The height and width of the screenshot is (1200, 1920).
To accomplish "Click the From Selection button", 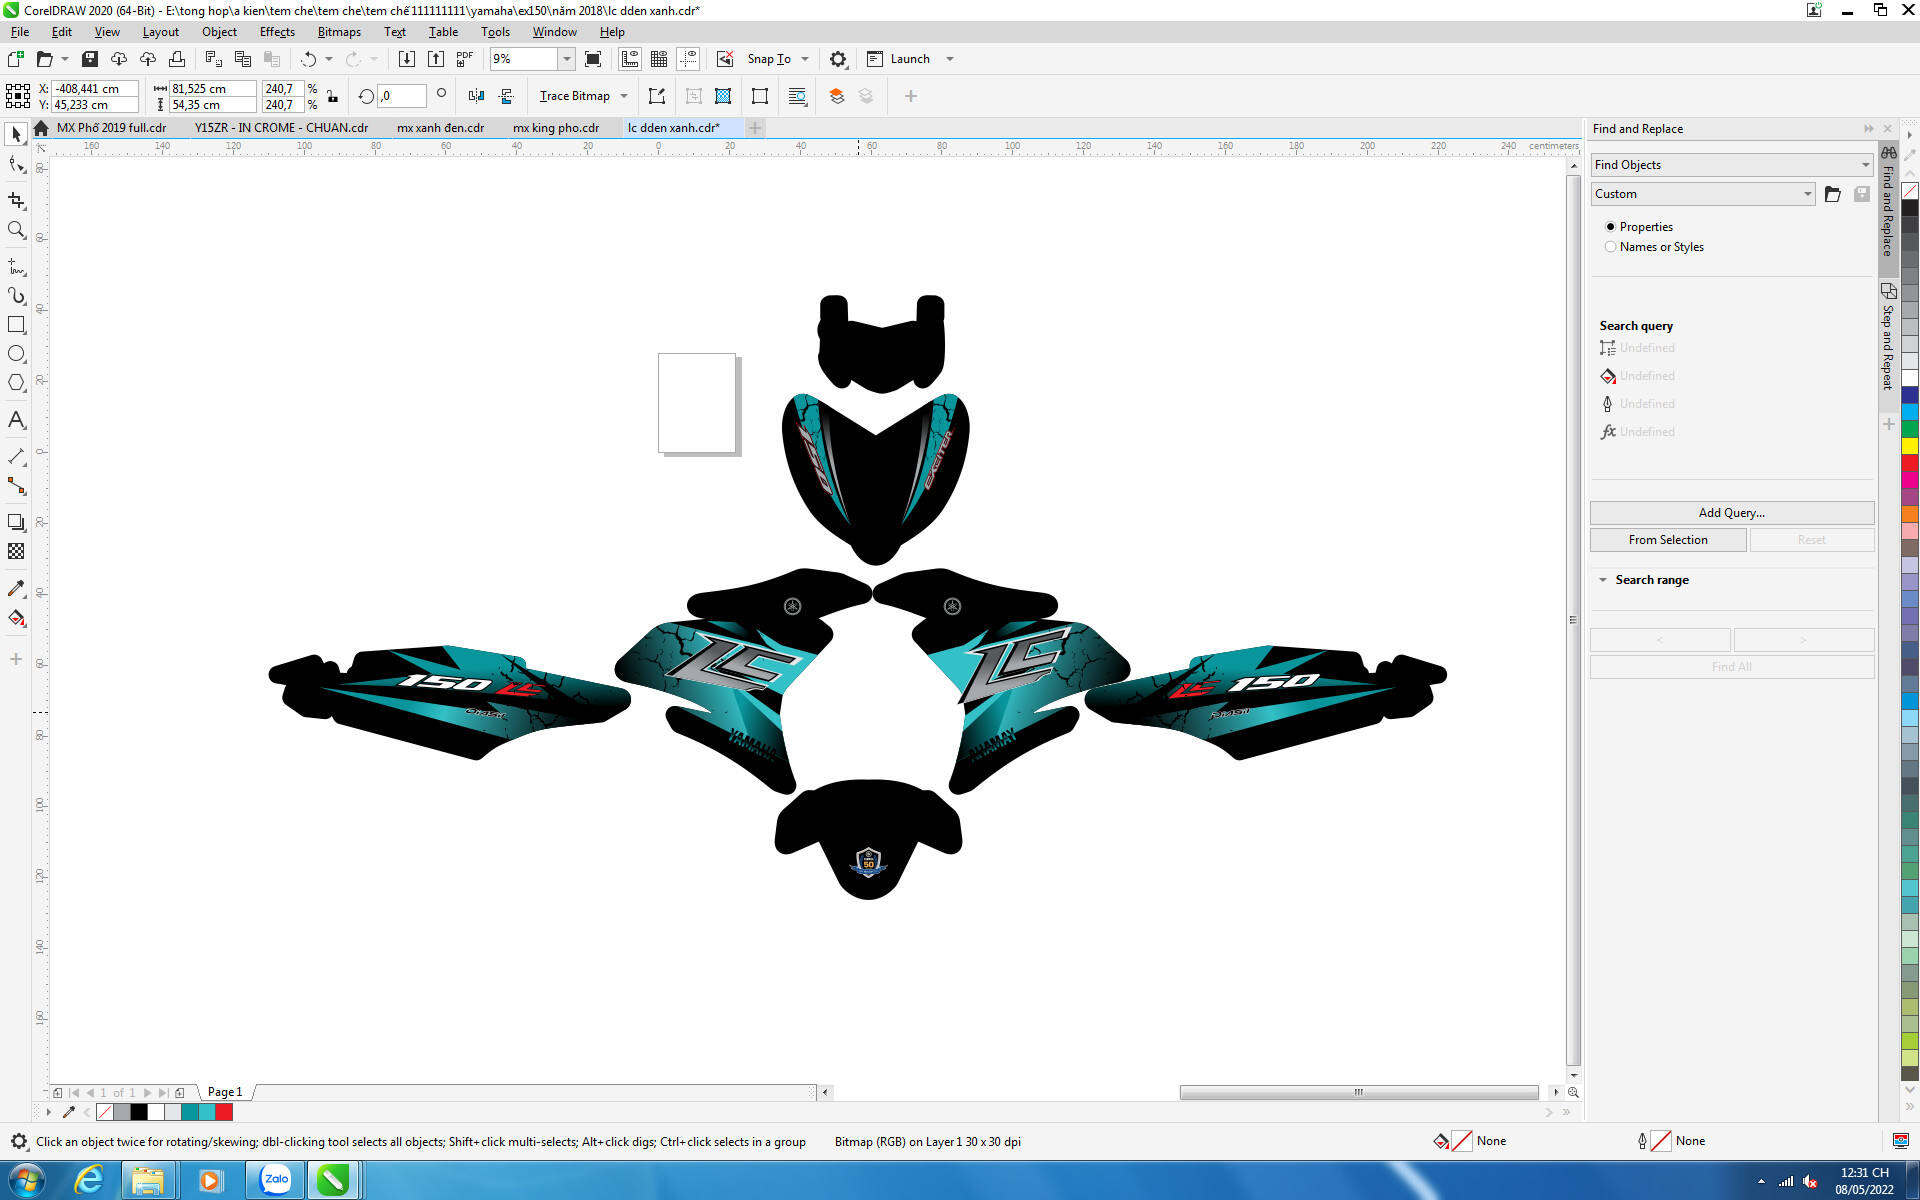I will click(1667, 540).
